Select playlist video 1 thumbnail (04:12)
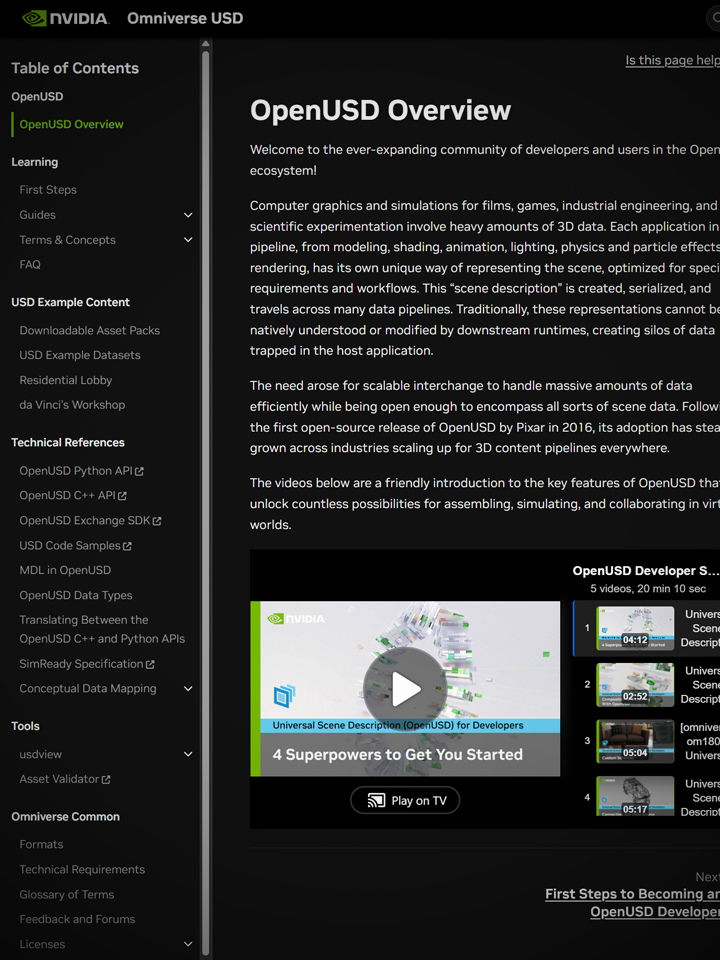The image size is (720, 960). pyautogui.click(x=635, y=628)
